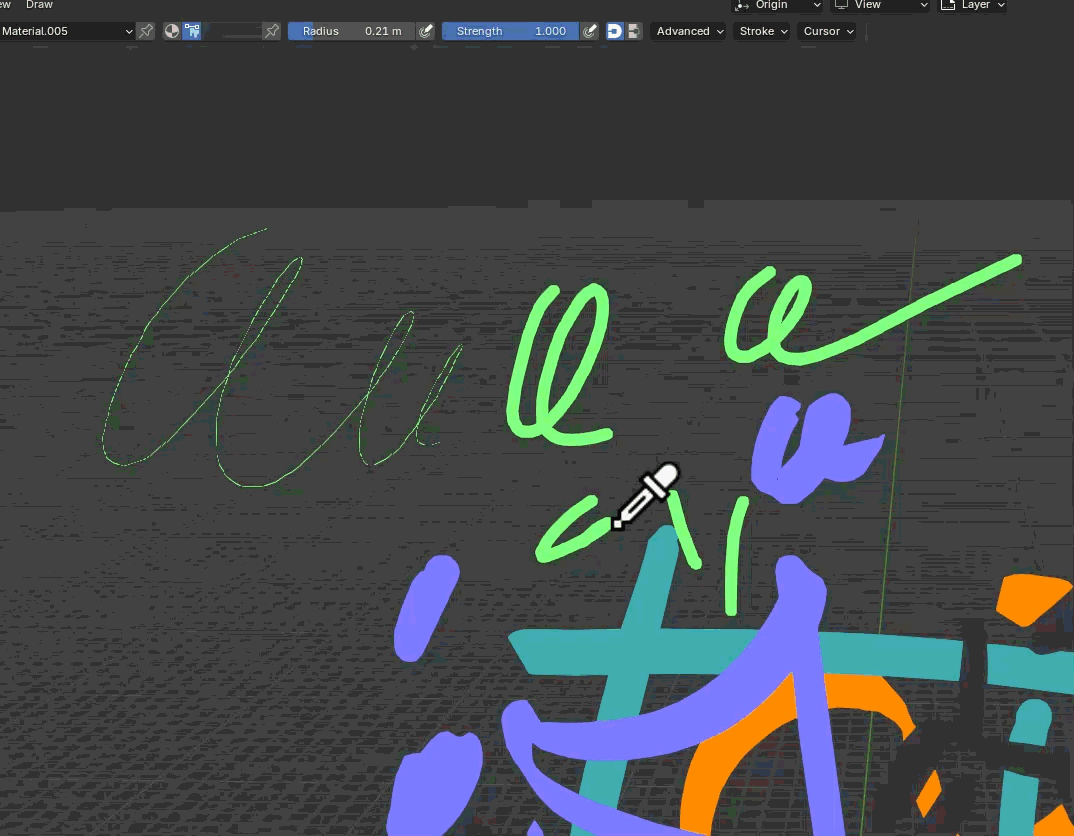Click the Strength slider
Viewport: 1074px width, 836px height.
click(510, 31)
